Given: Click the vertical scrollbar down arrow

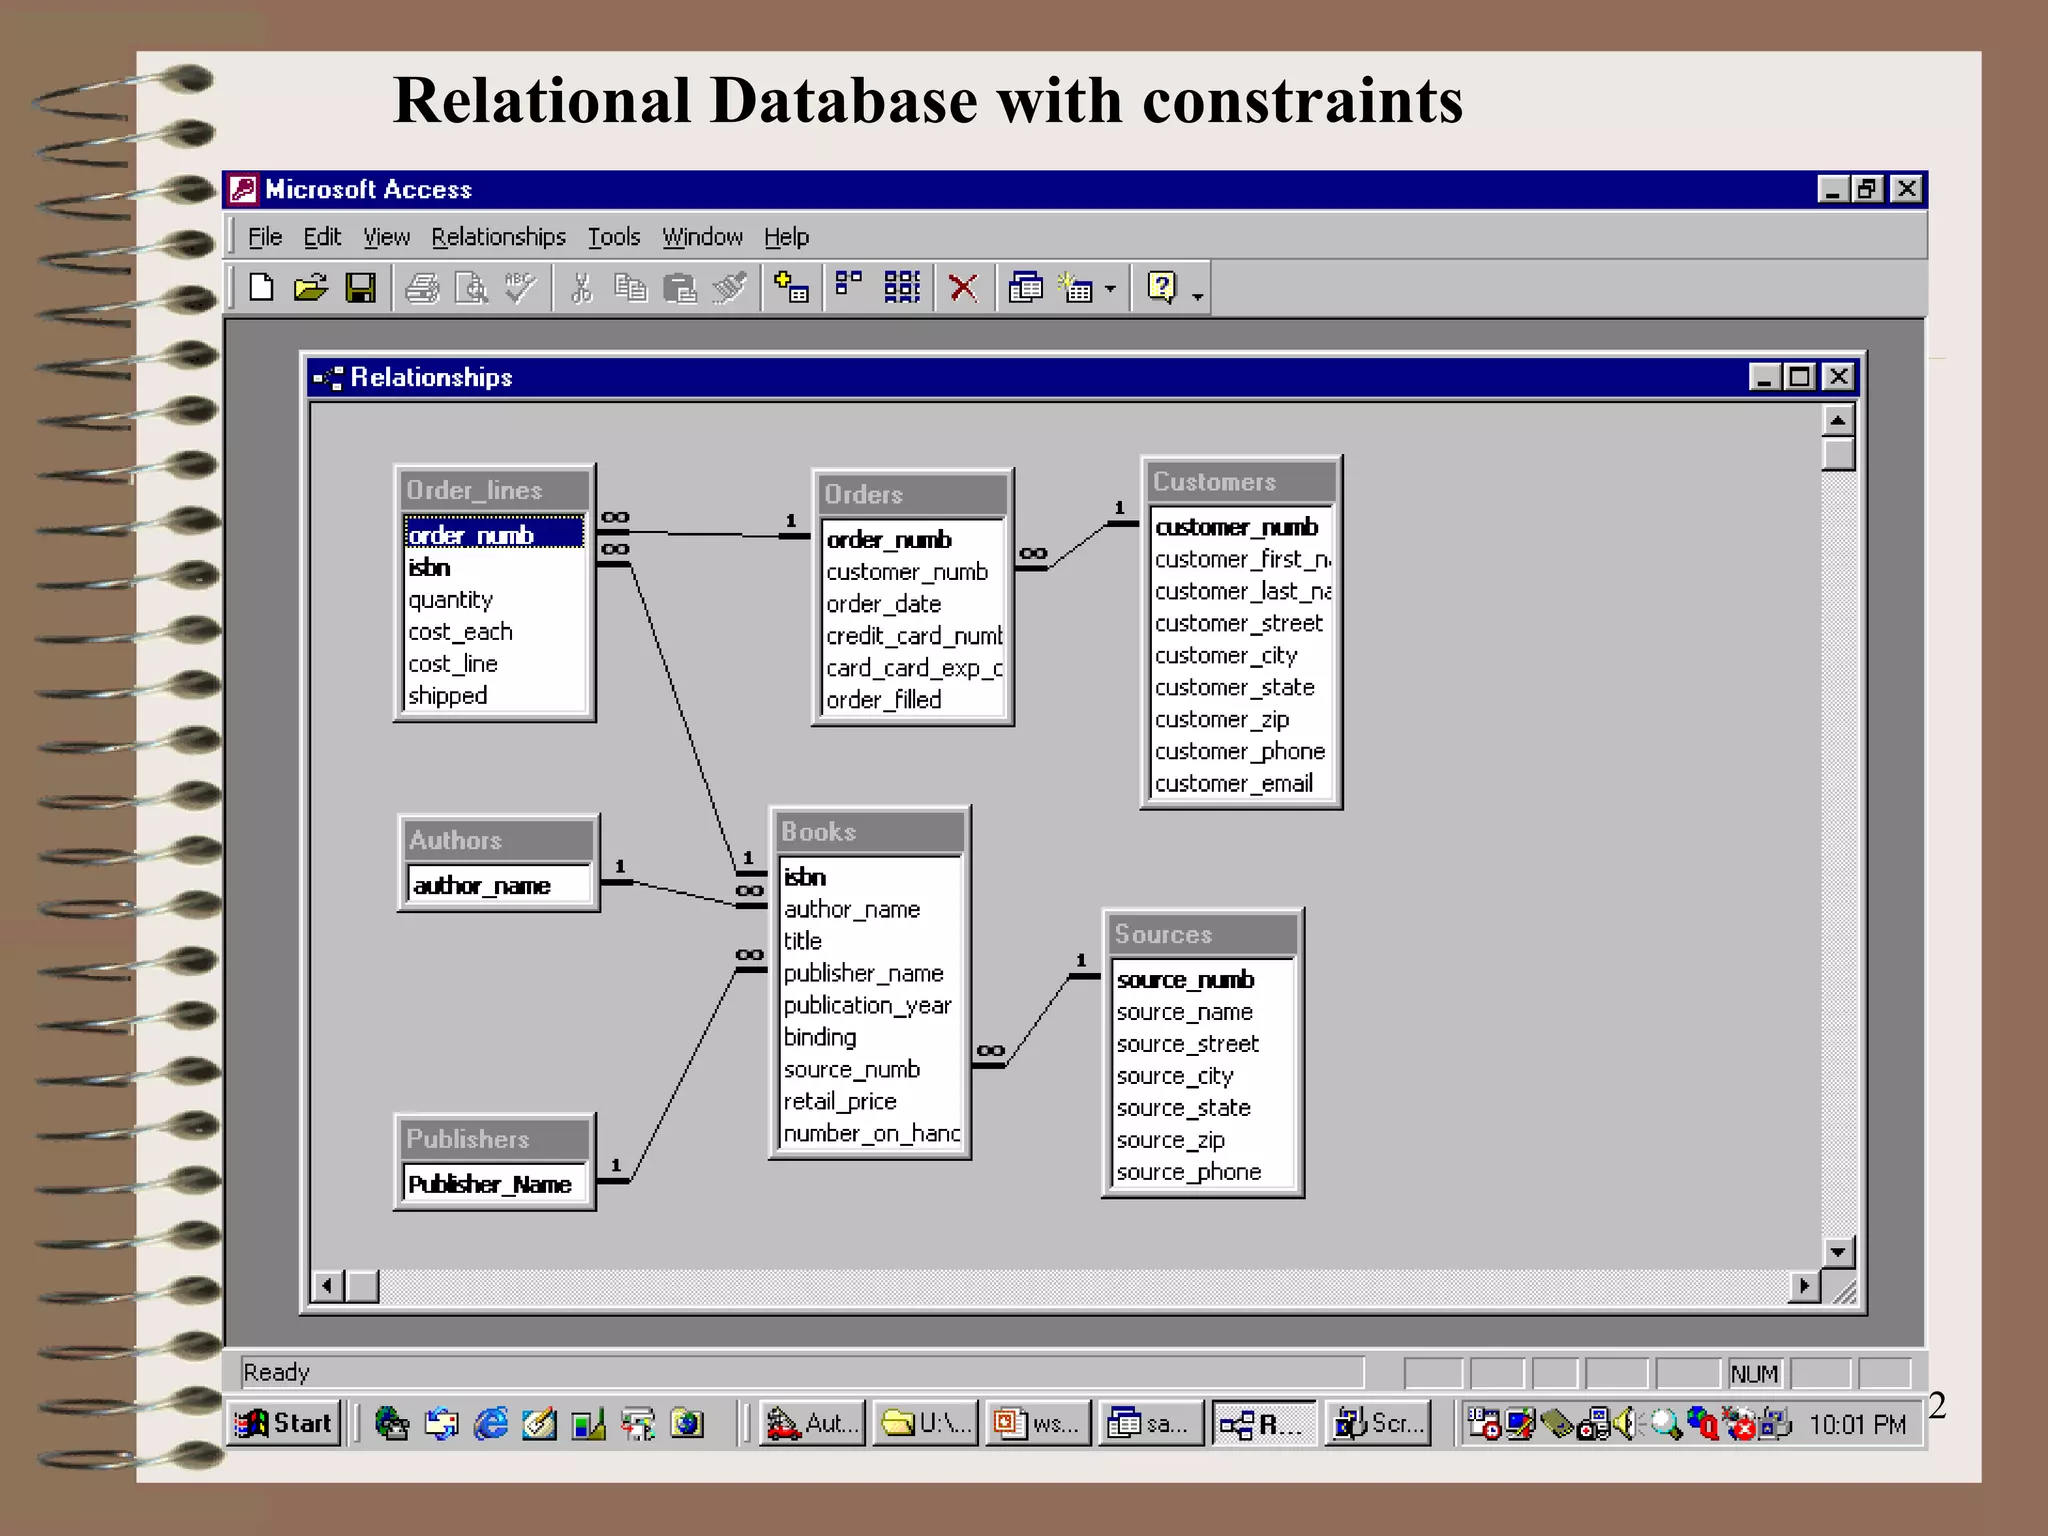Looking at the screenshot, I should 1838,1252.
